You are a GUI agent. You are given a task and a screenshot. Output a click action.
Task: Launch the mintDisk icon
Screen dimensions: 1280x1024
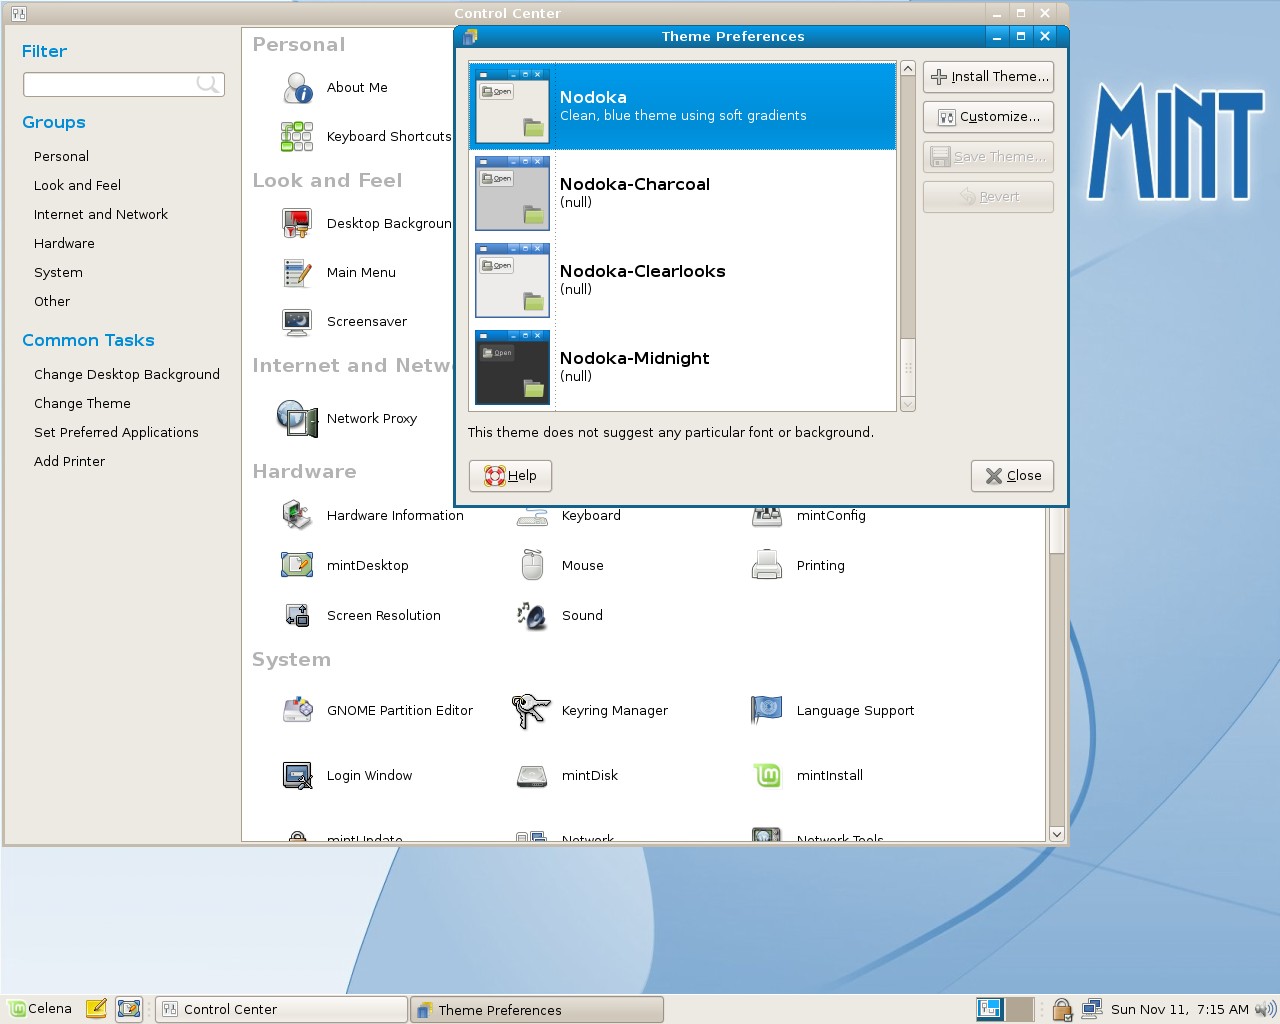[532, 775]
